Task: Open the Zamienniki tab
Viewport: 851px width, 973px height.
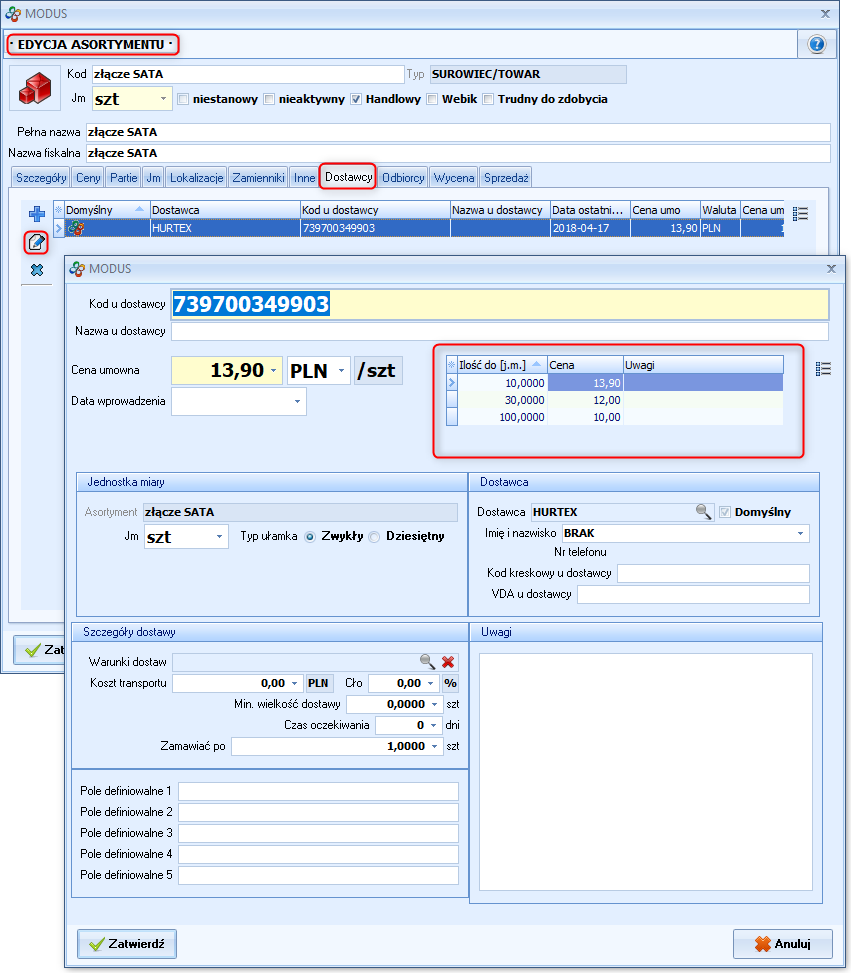Action: [x=259, y=178]
